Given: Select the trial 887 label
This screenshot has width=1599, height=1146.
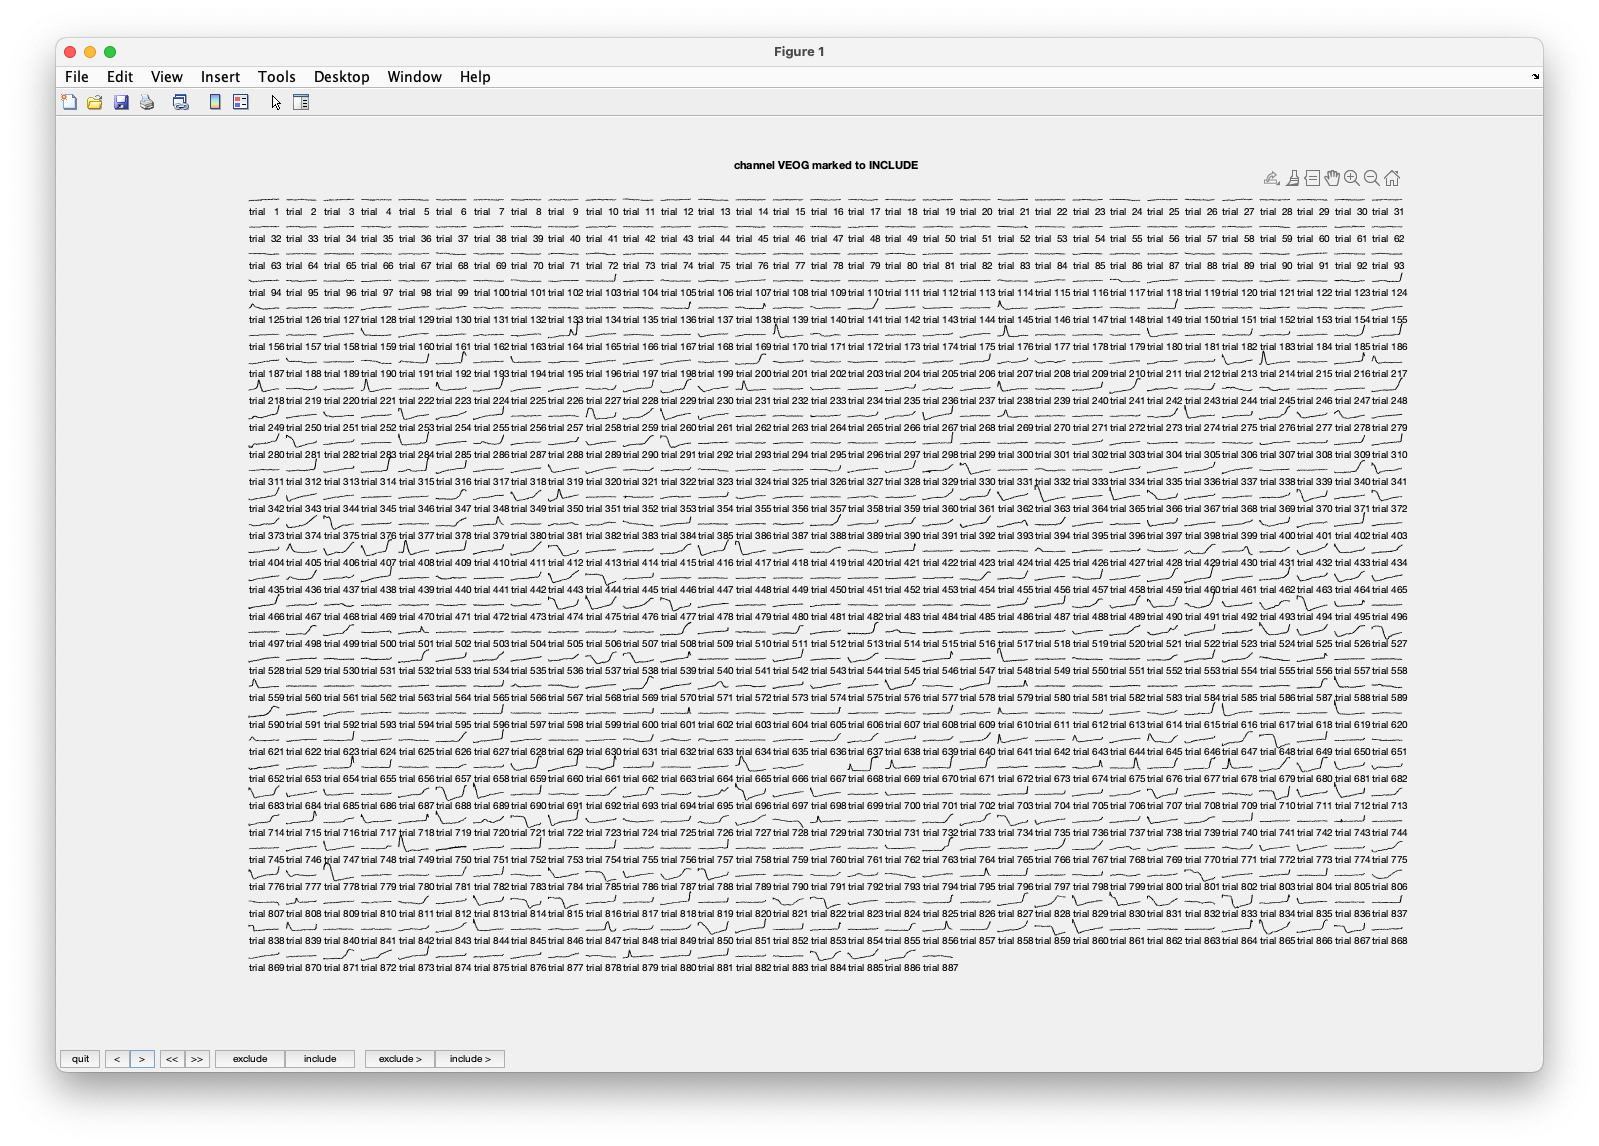Looking at the screenshot, I should point(941,968).
